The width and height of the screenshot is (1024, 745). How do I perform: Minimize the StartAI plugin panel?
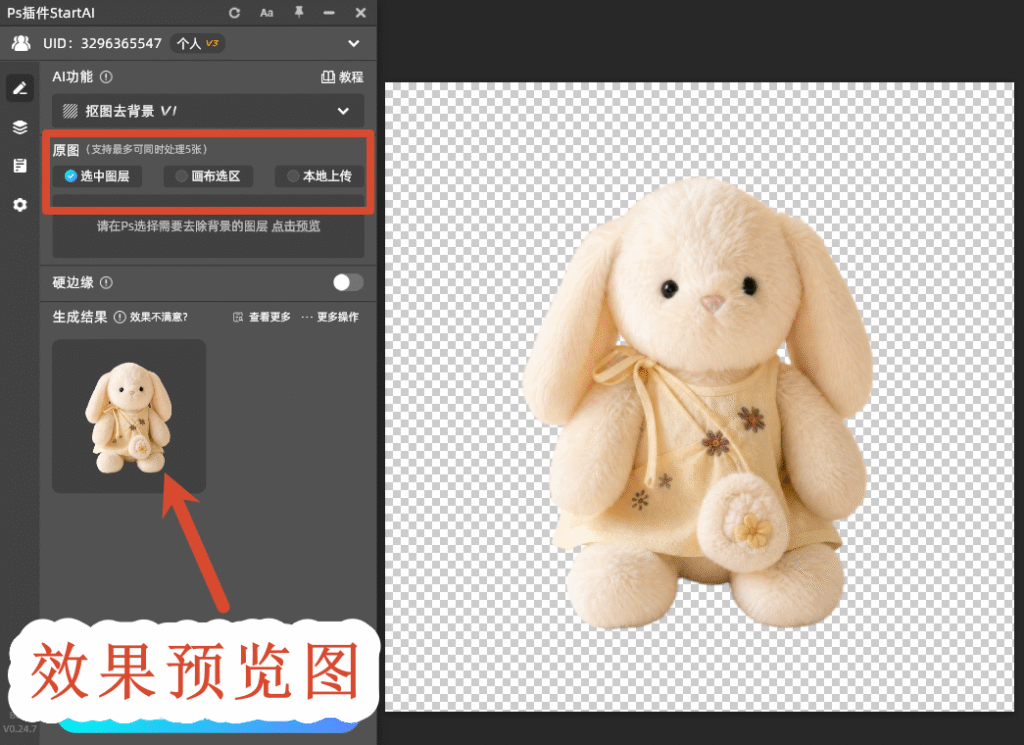click(x=329, y=12)
